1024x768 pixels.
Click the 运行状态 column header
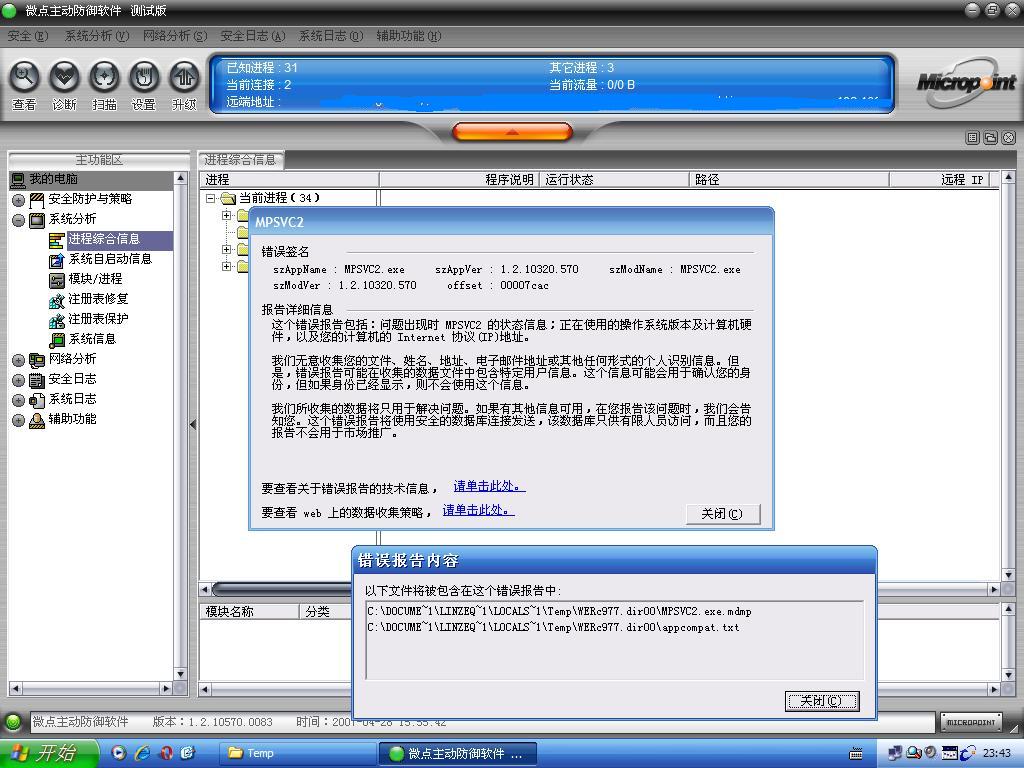coord(614,180)
